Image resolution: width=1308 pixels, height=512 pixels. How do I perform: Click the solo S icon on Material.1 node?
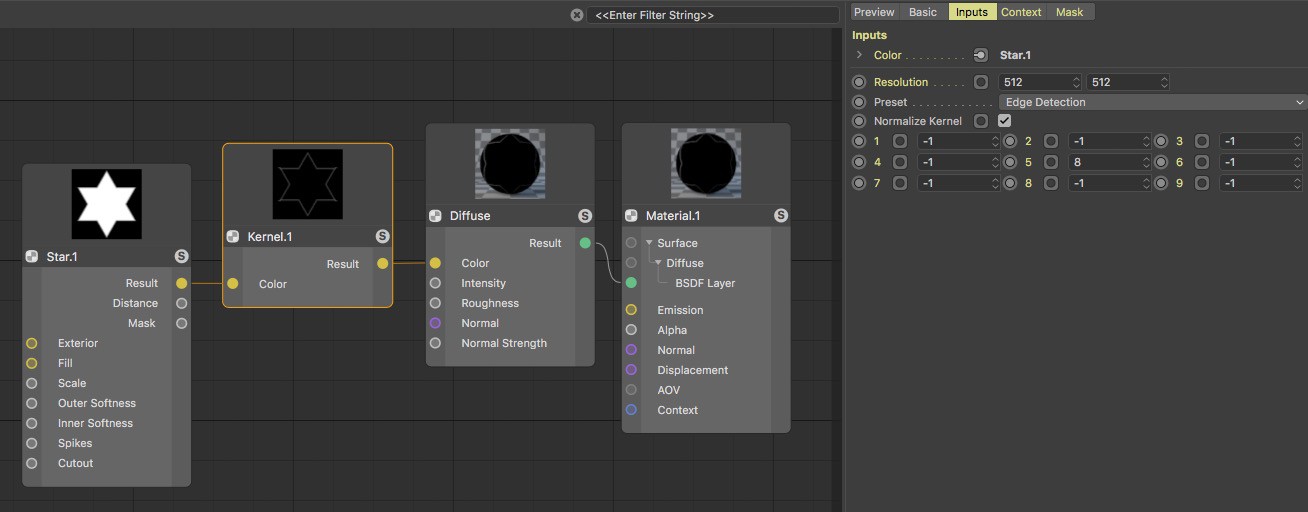click(781, 215)
